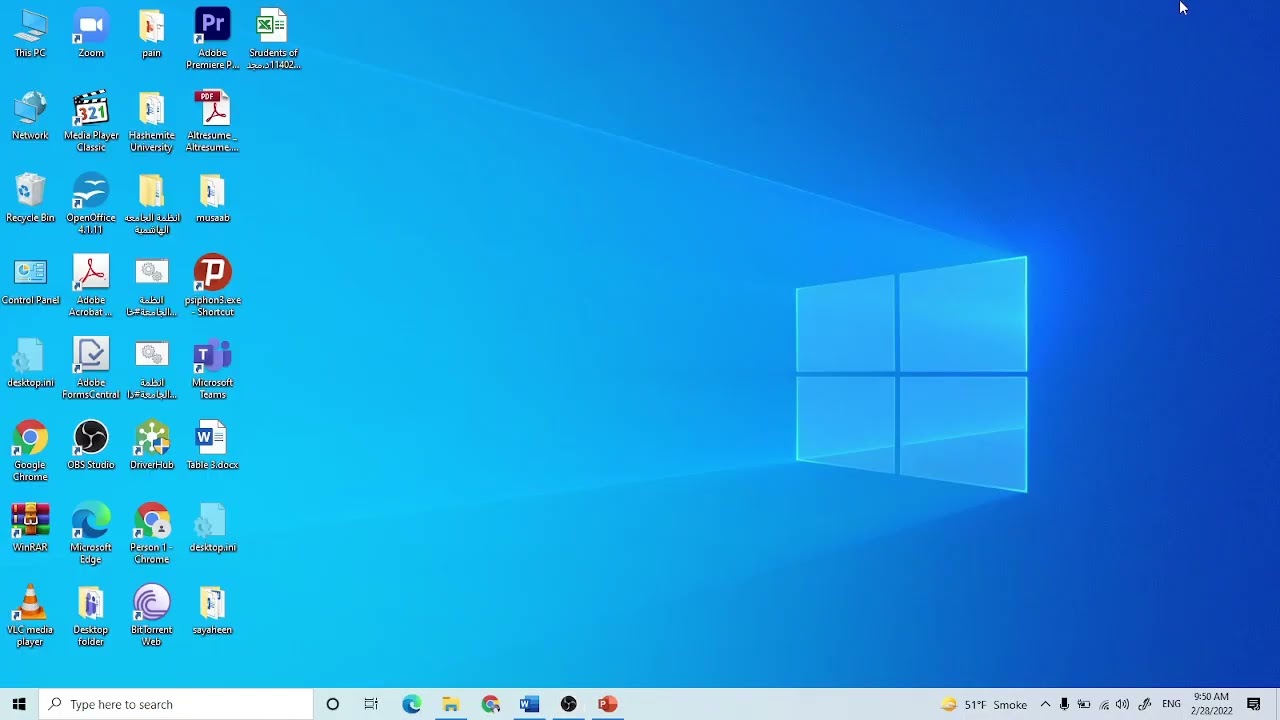Switch to OBS Studio on the taskbar
1280x720 pixels.
[x=568, y=704]
